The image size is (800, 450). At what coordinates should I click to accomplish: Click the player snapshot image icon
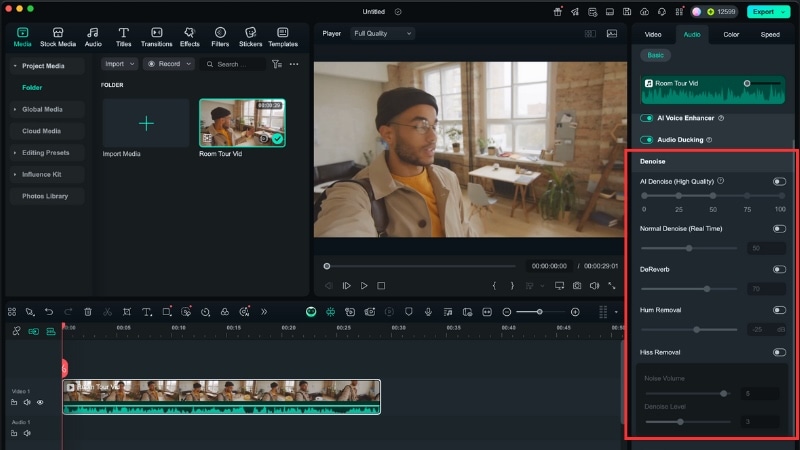612,34
